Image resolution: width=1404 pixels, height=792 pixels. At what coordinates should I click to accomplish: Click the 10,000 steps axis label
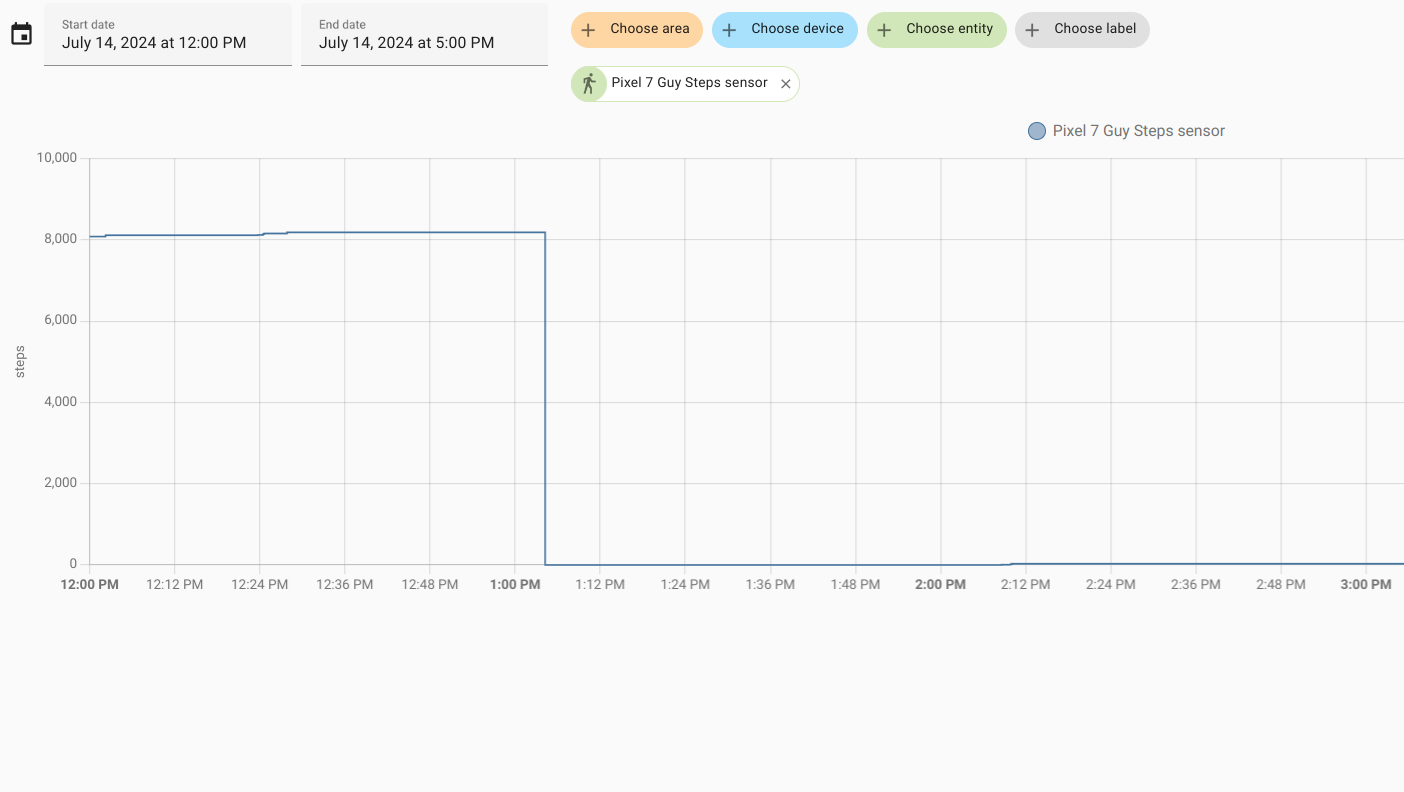[57, 158]
